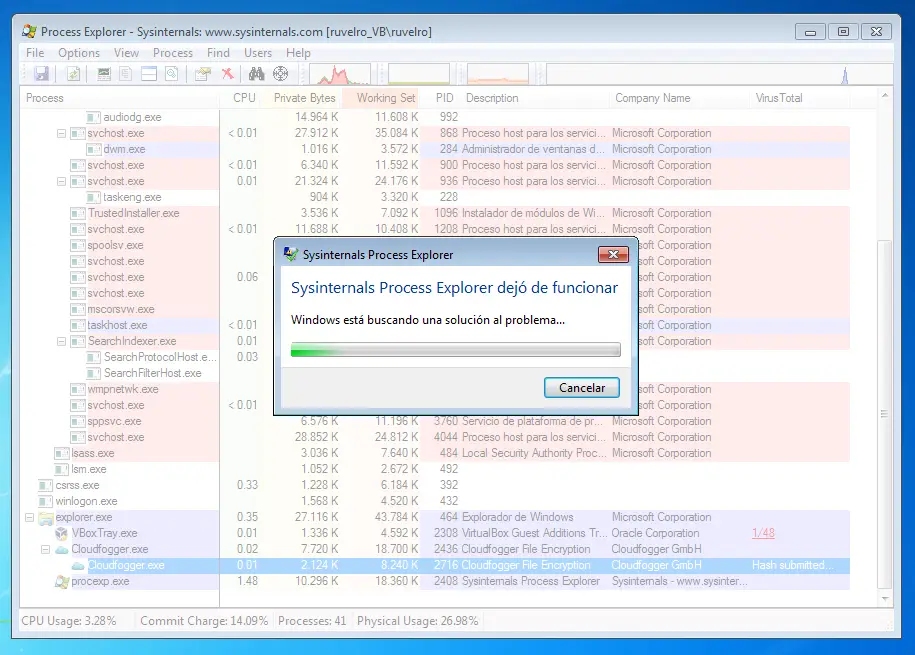Click Cancelar in the crash dialog
Screen dimensions: 915x655
coord(582,388)
